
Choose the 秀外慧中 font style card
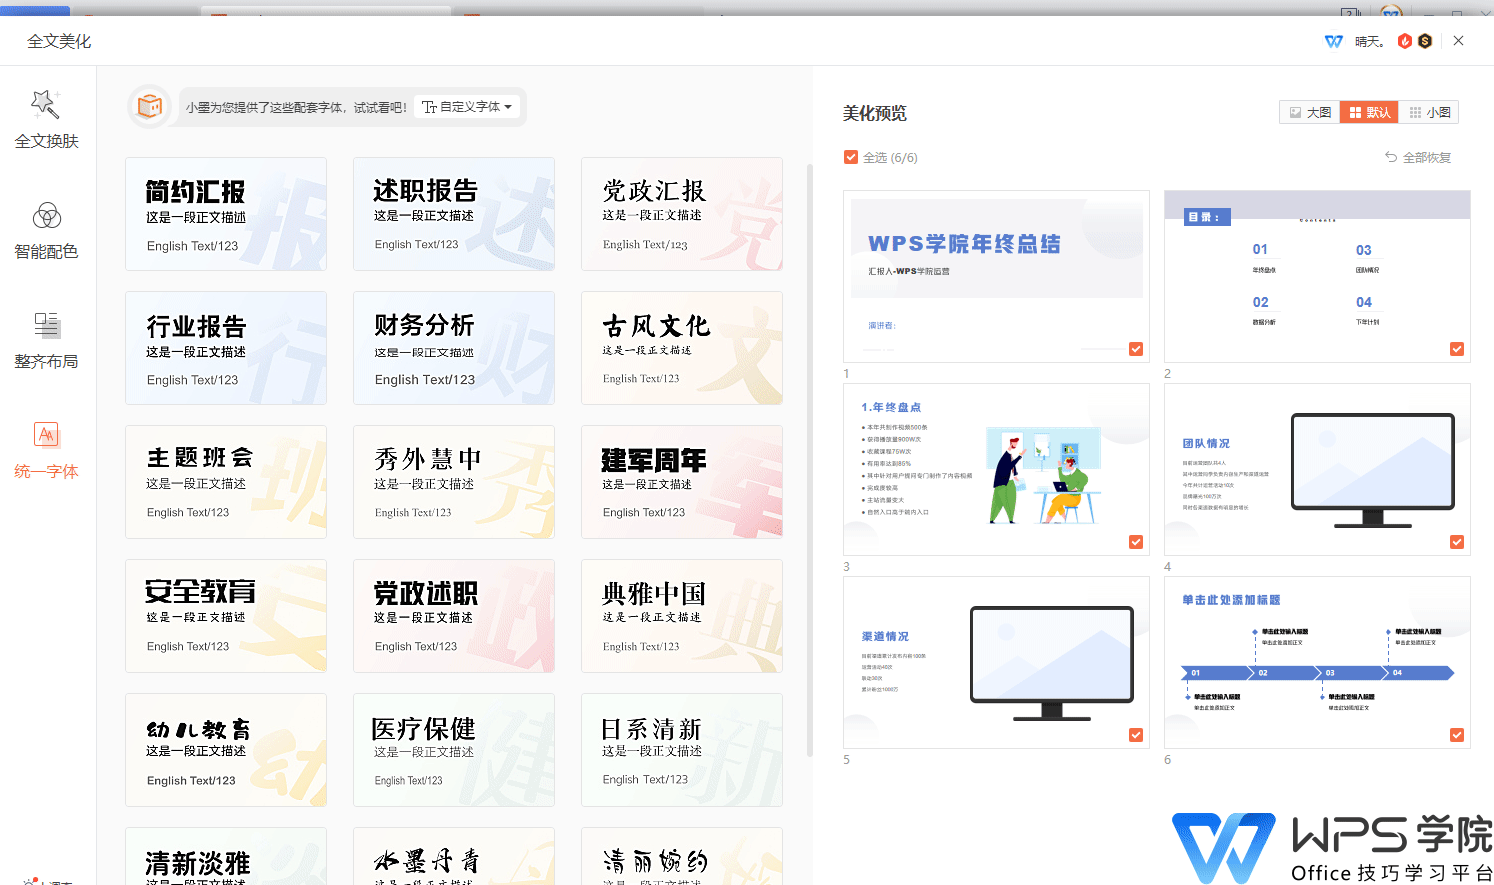(454, 482)
